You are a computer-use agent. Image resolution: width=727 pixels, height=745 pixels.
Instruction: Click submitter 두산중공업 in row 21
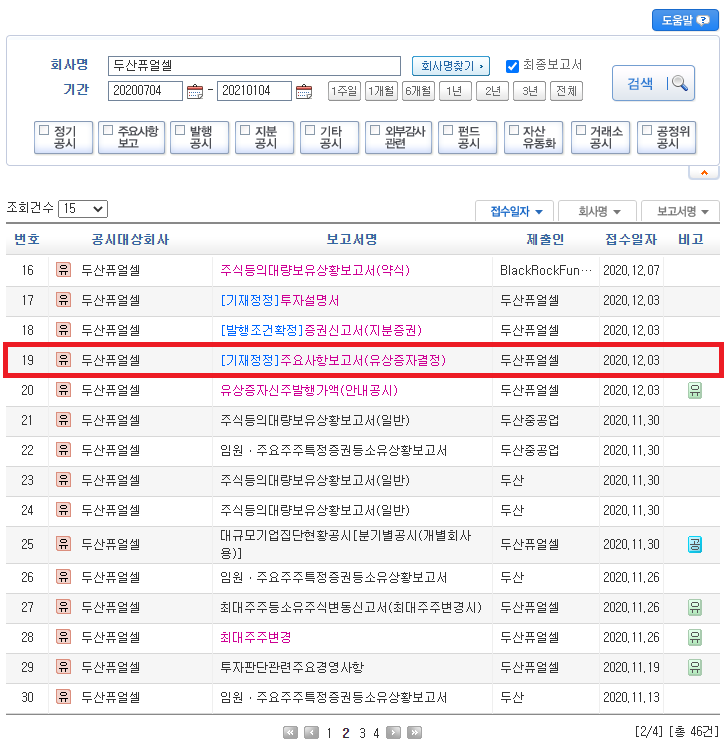pyautogui.click(x=529, y=420)
